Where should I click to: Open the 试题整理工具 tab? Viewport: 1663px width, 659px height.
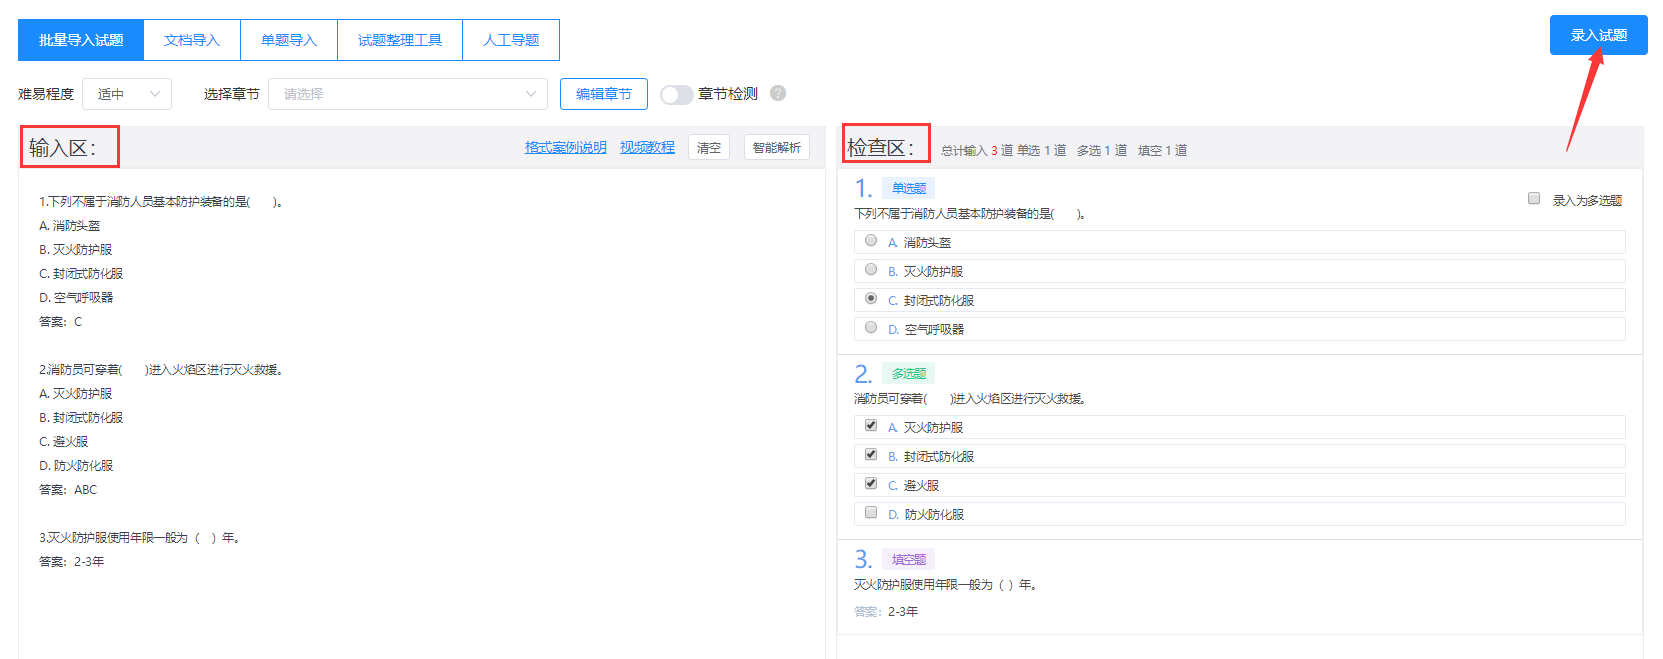pyautogui.click(x=400, y=40)
